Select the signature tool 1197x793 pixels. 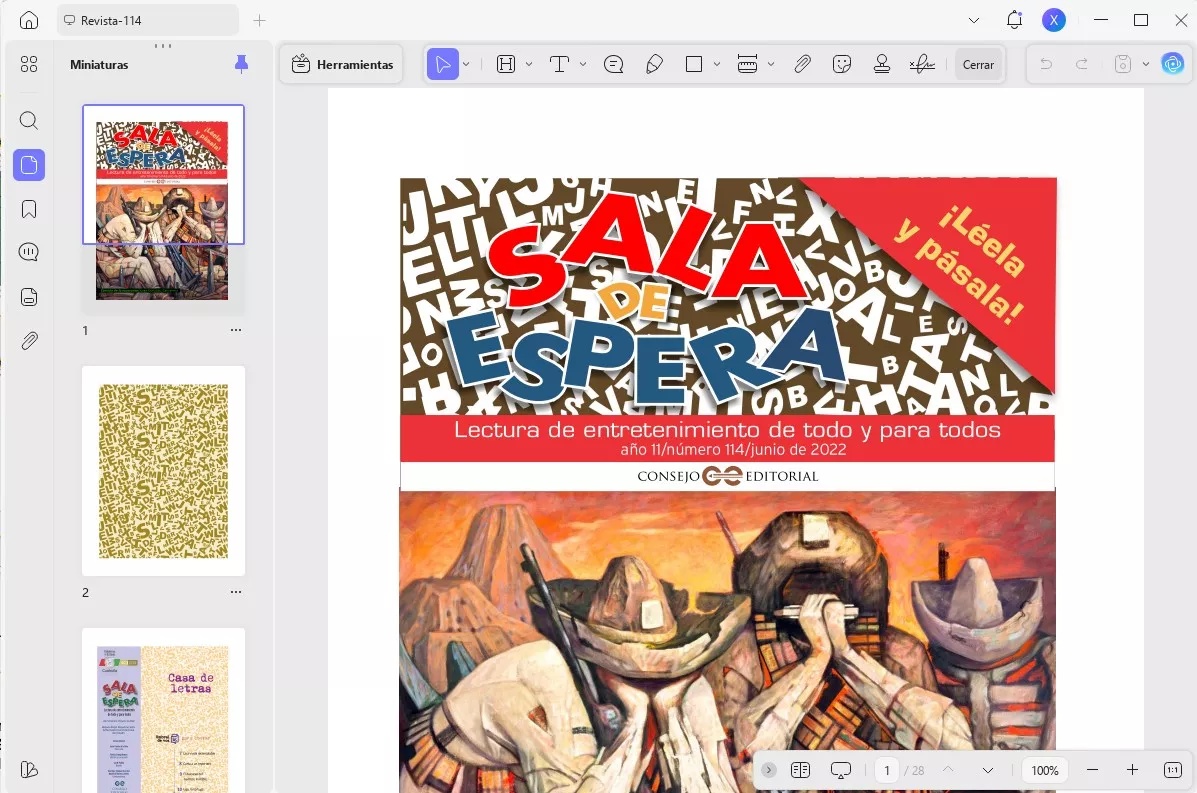[x=922, y=65]
